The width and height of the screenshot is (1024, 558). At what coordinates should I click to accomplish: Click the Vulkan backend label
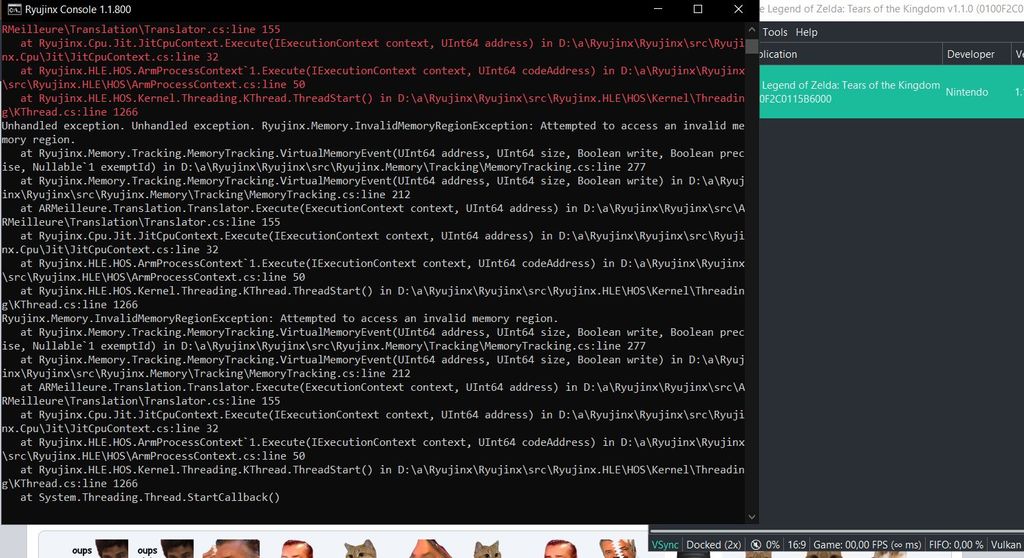pos(1005,545)
